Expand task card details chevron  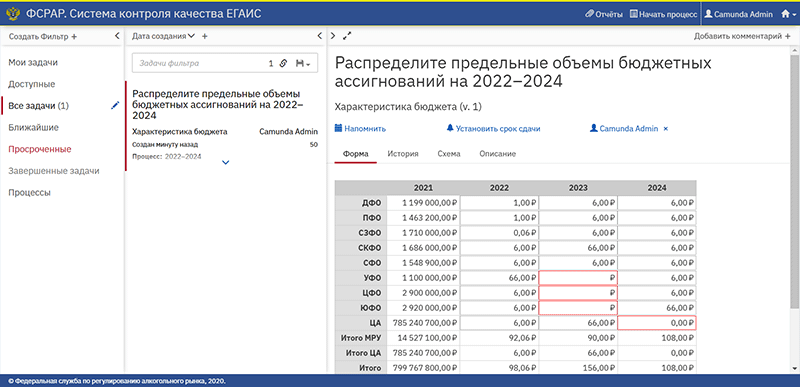(x=226, y=163)
